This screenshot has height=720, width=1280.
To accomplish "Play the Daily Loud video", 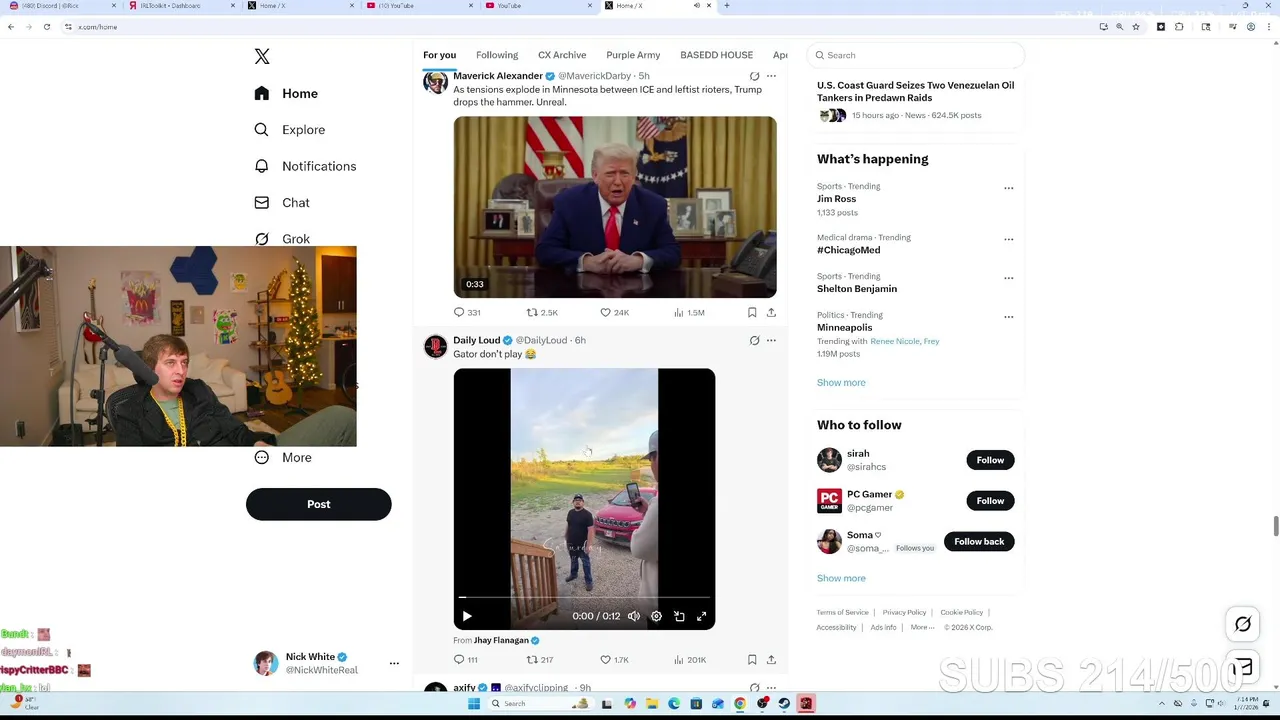I will pyautogui.click(x=467, y=616).
